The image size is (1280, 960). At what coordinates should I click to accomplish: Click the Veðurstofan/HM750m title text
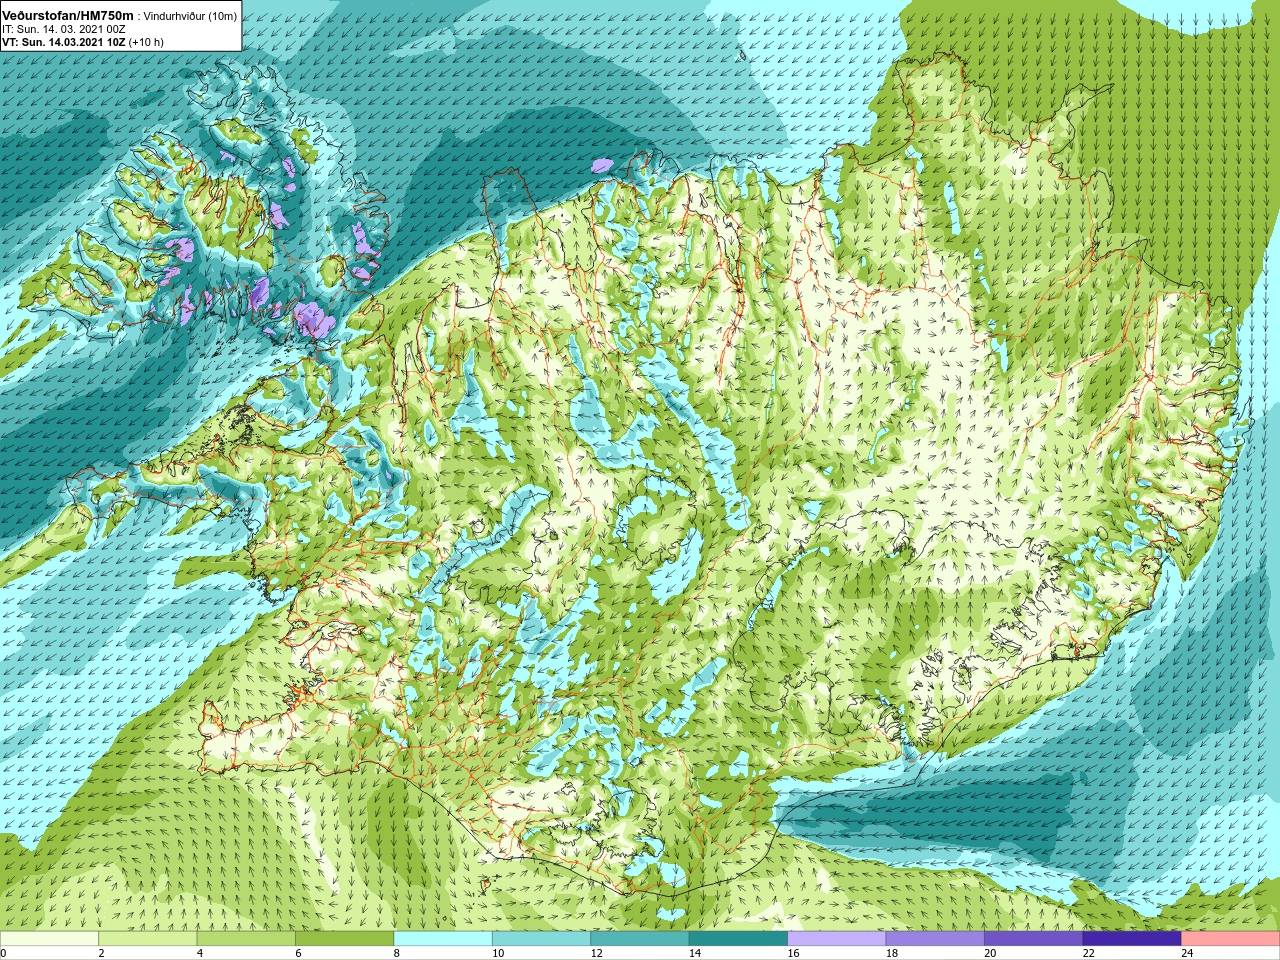click(68, 15)
